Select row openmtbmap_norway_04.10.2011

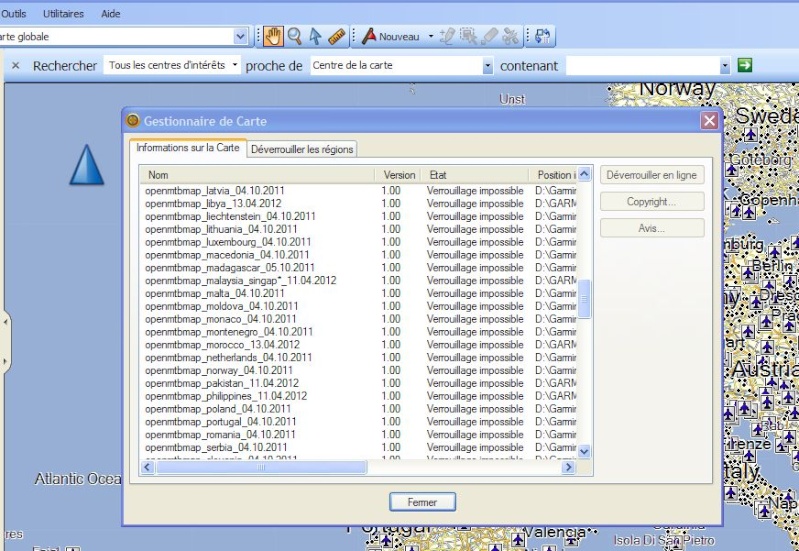point(359,371)
